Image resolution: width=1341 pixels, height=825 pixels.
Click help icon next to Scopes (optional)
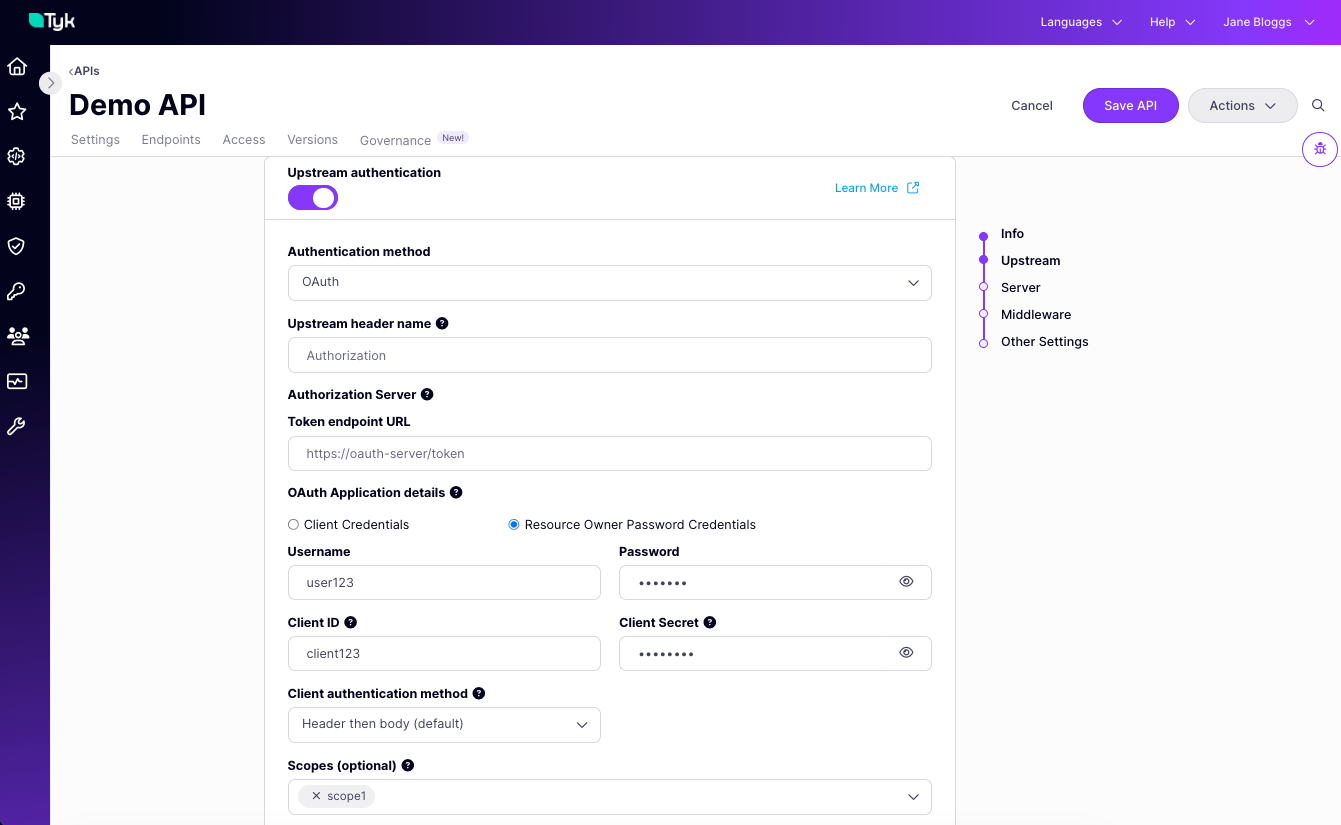click(408, 766)
